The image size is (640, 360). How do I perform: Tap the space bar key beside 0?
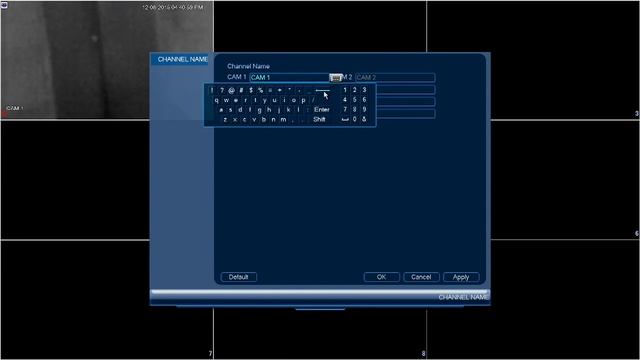tap(345, 119)
